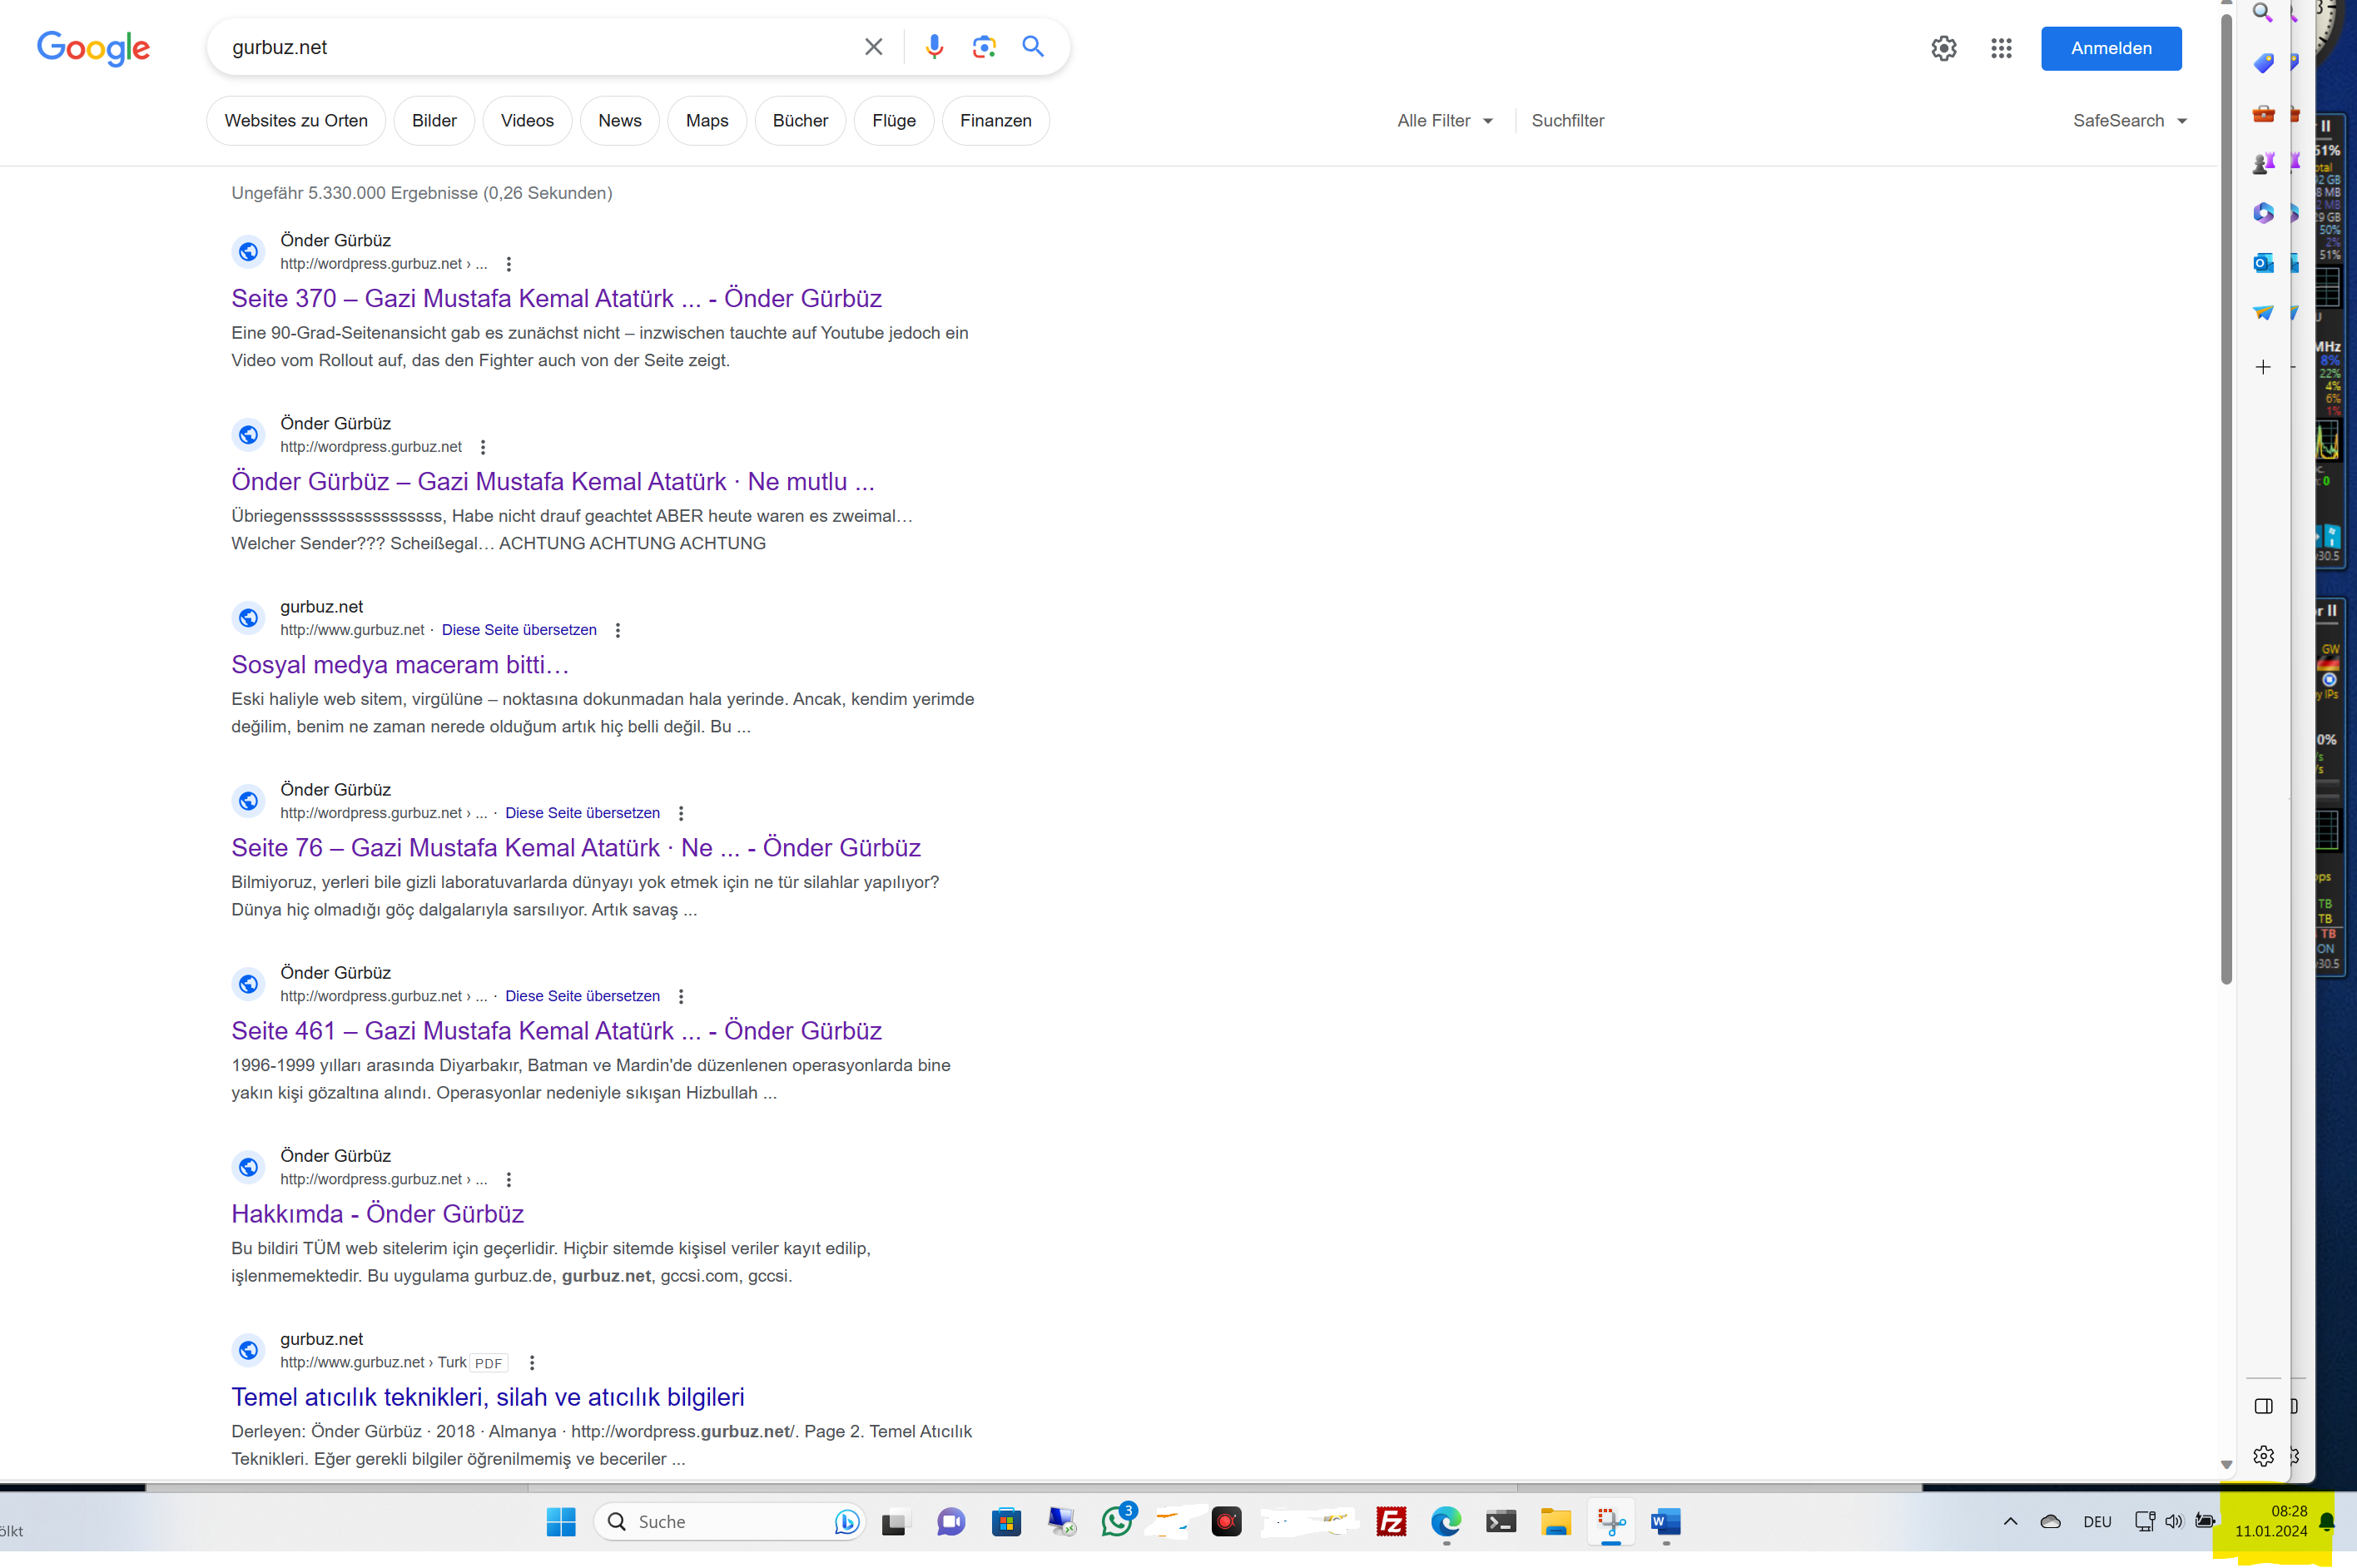
Task: Switch to the Videos tab
Action: point(527,120)
